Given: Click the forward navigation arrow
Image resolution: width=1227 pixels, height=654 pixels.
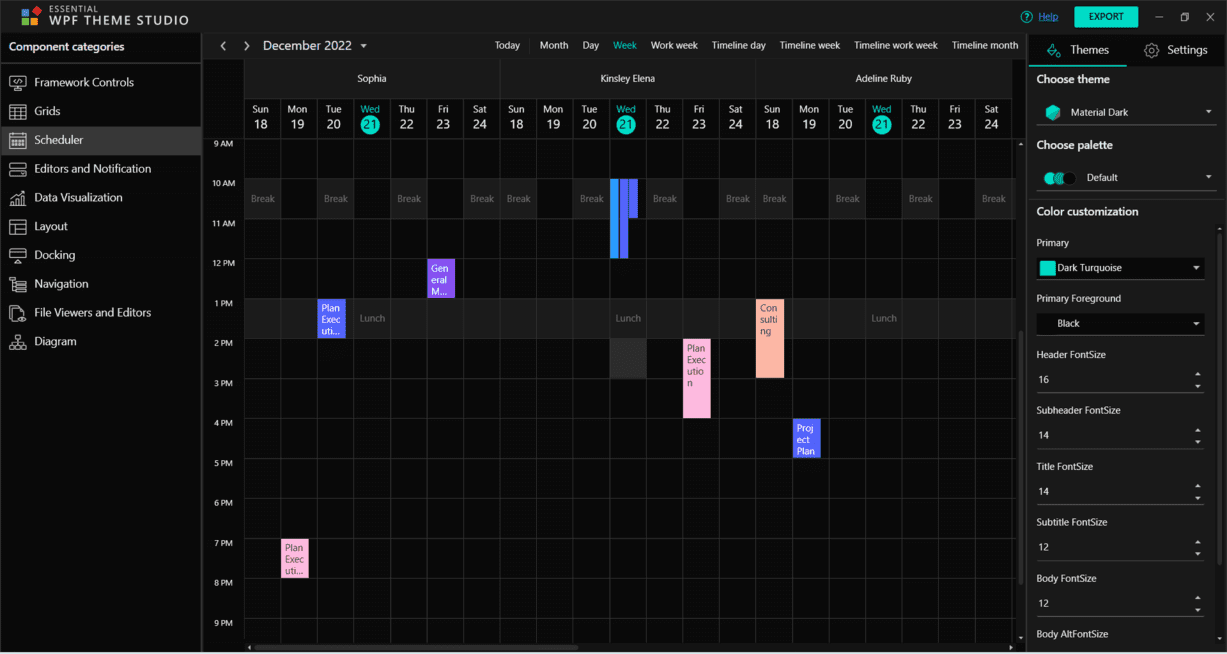Looking at the screenshot, I should (x=246, y=45).
